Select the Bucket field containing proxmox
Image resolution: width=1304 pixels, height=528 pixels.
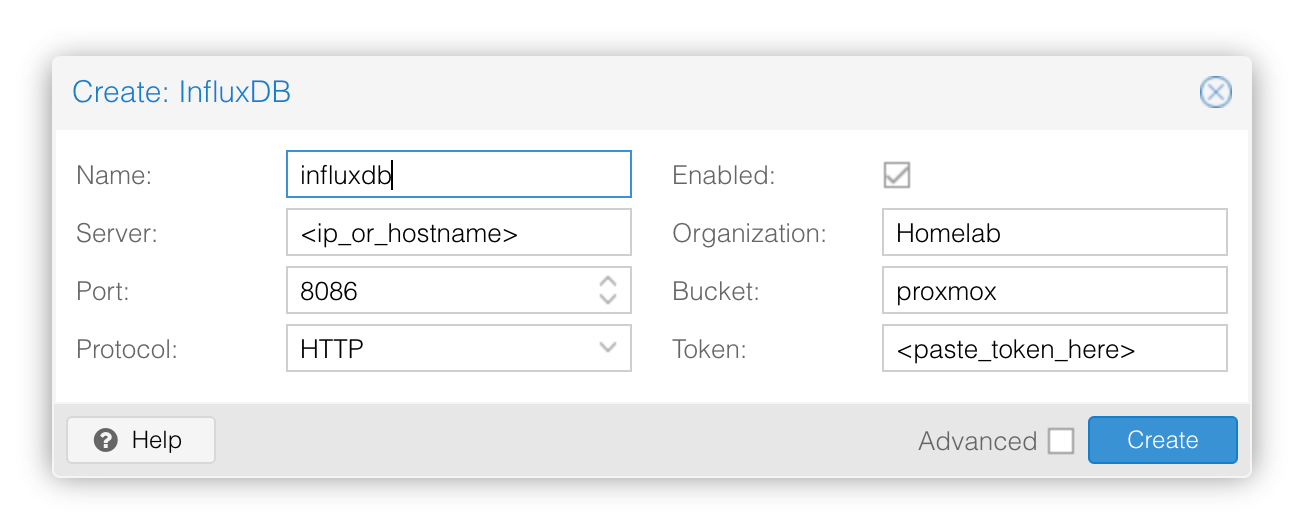click(1054, 291)
